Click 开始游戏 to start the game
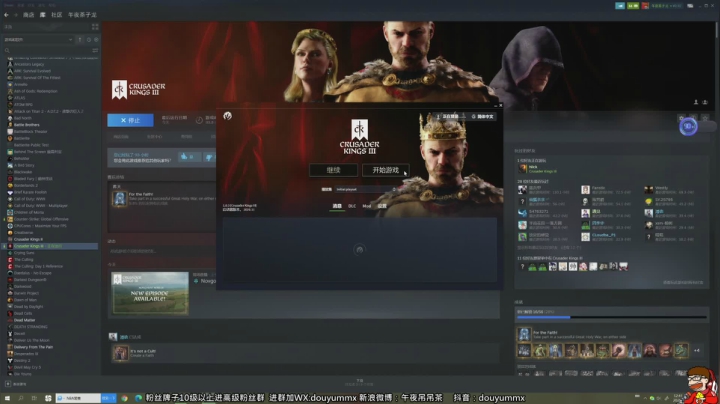This screenshot has height=404, width=720. [x=386, y=170]
